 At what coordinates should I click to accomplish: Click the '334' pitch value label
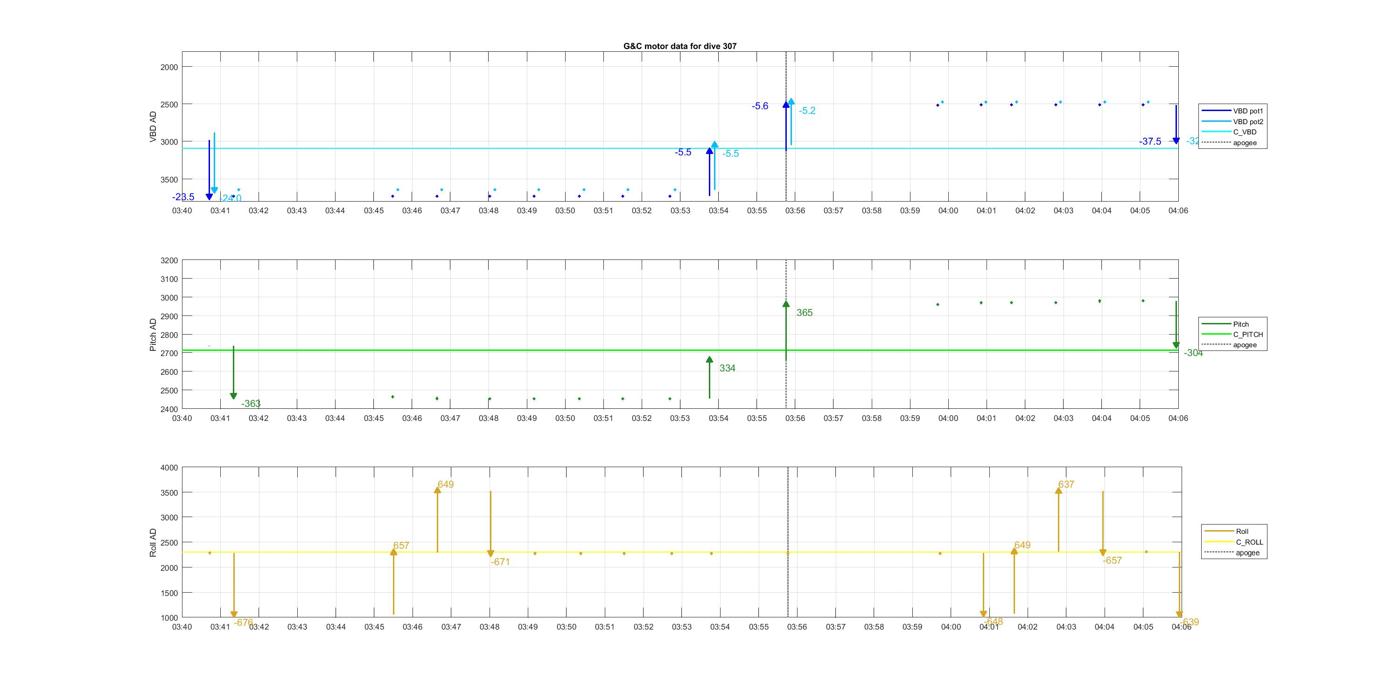(x=727, y=368)
